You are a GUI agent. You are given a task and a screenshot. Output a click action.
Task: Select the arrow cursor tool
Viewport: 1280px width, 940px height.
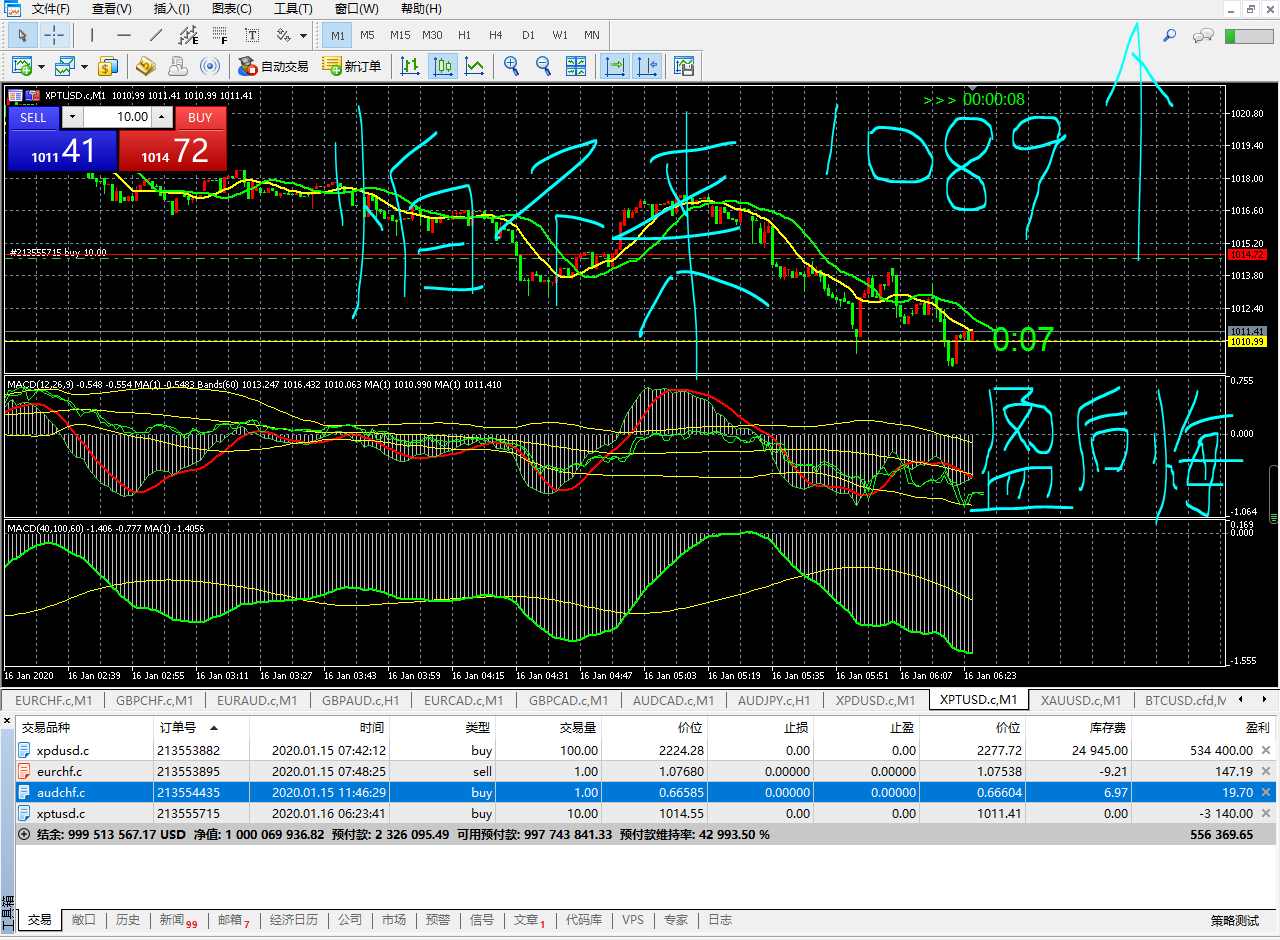[x=24, y=36]
